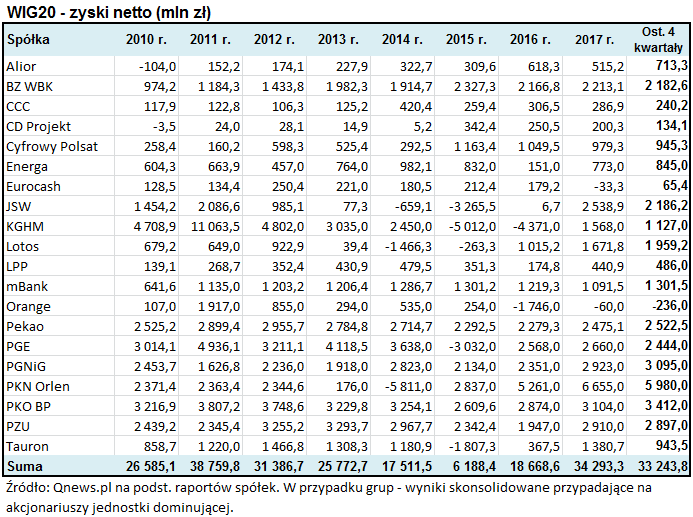Select JSW's 2015 value -3 265,5
693x517 pixels.
[469, 206]
